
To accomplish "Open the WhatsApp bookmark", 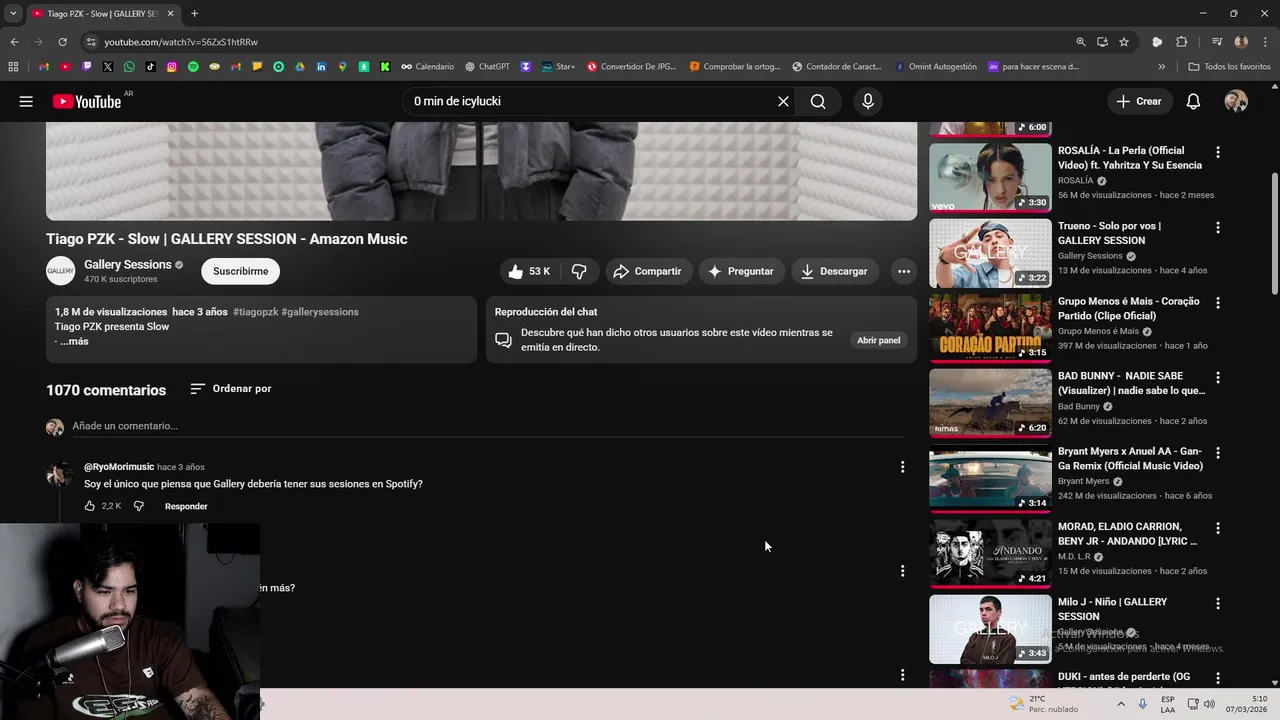I will click(x=129, y=67).
